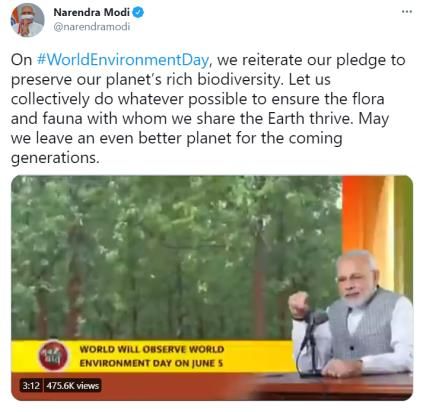The width and height of the screenshot is (423, 412).
Task: Click the round red logo in video banner
Action: coord(53,355)
